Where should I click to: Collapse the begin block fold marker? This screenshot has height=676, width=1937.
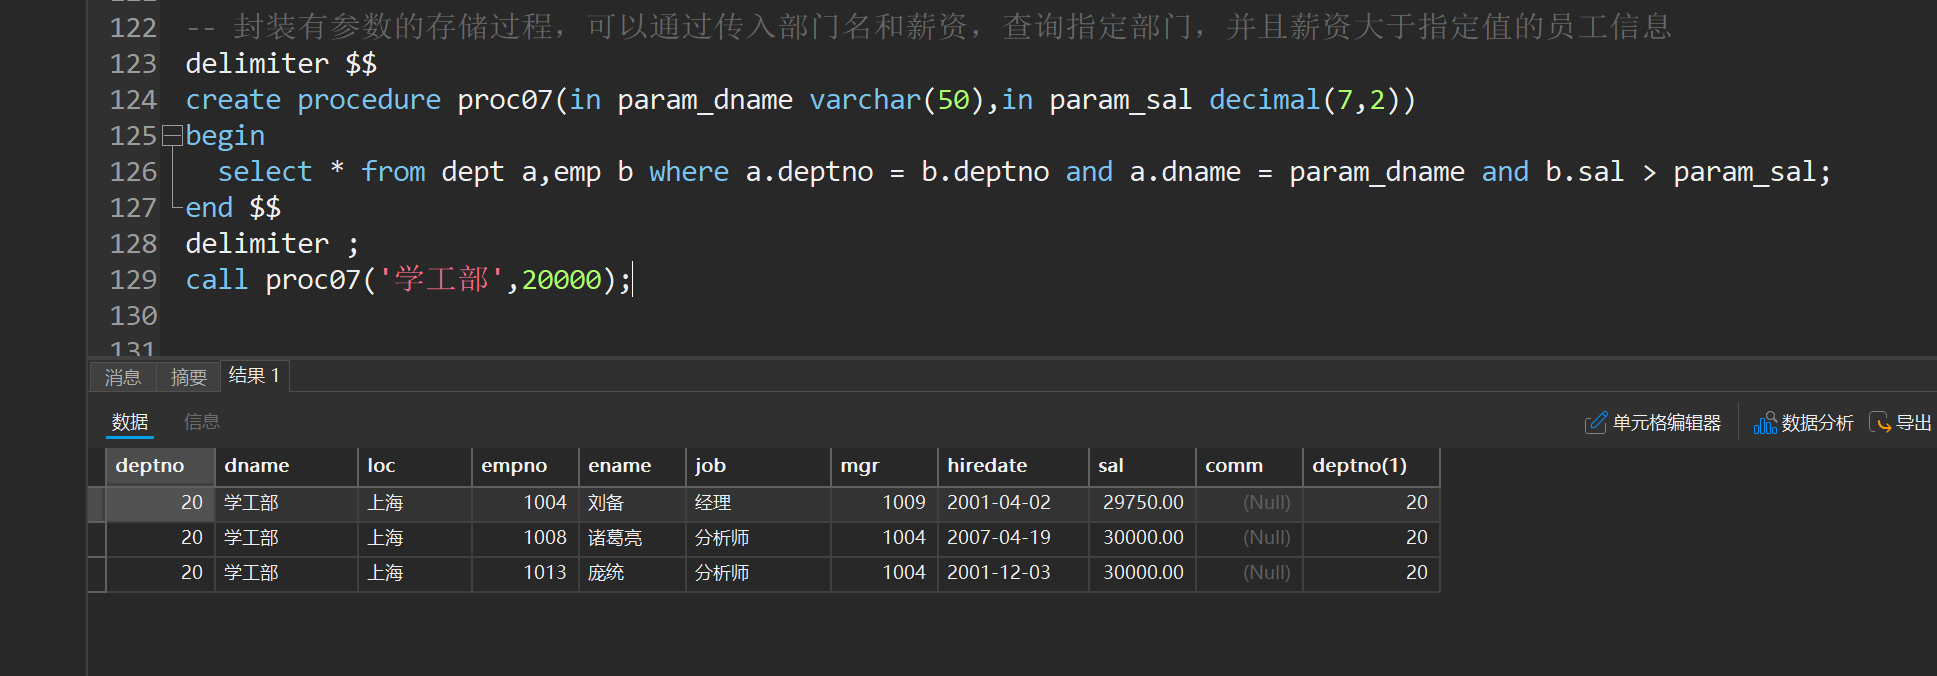(172, 134)
